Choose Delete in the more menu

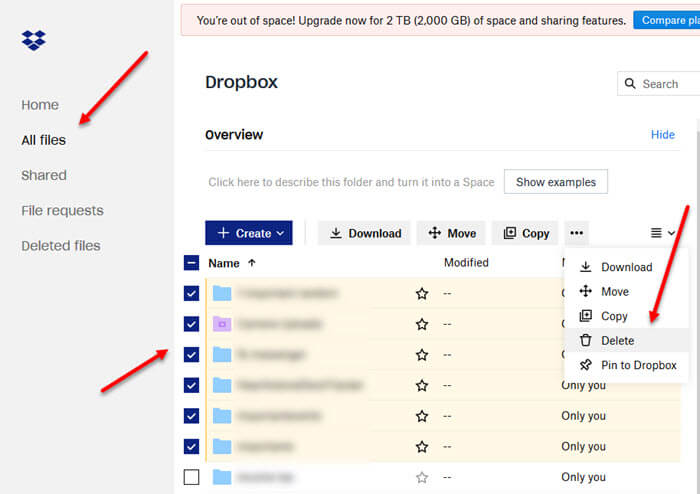[x=626, y=340]
